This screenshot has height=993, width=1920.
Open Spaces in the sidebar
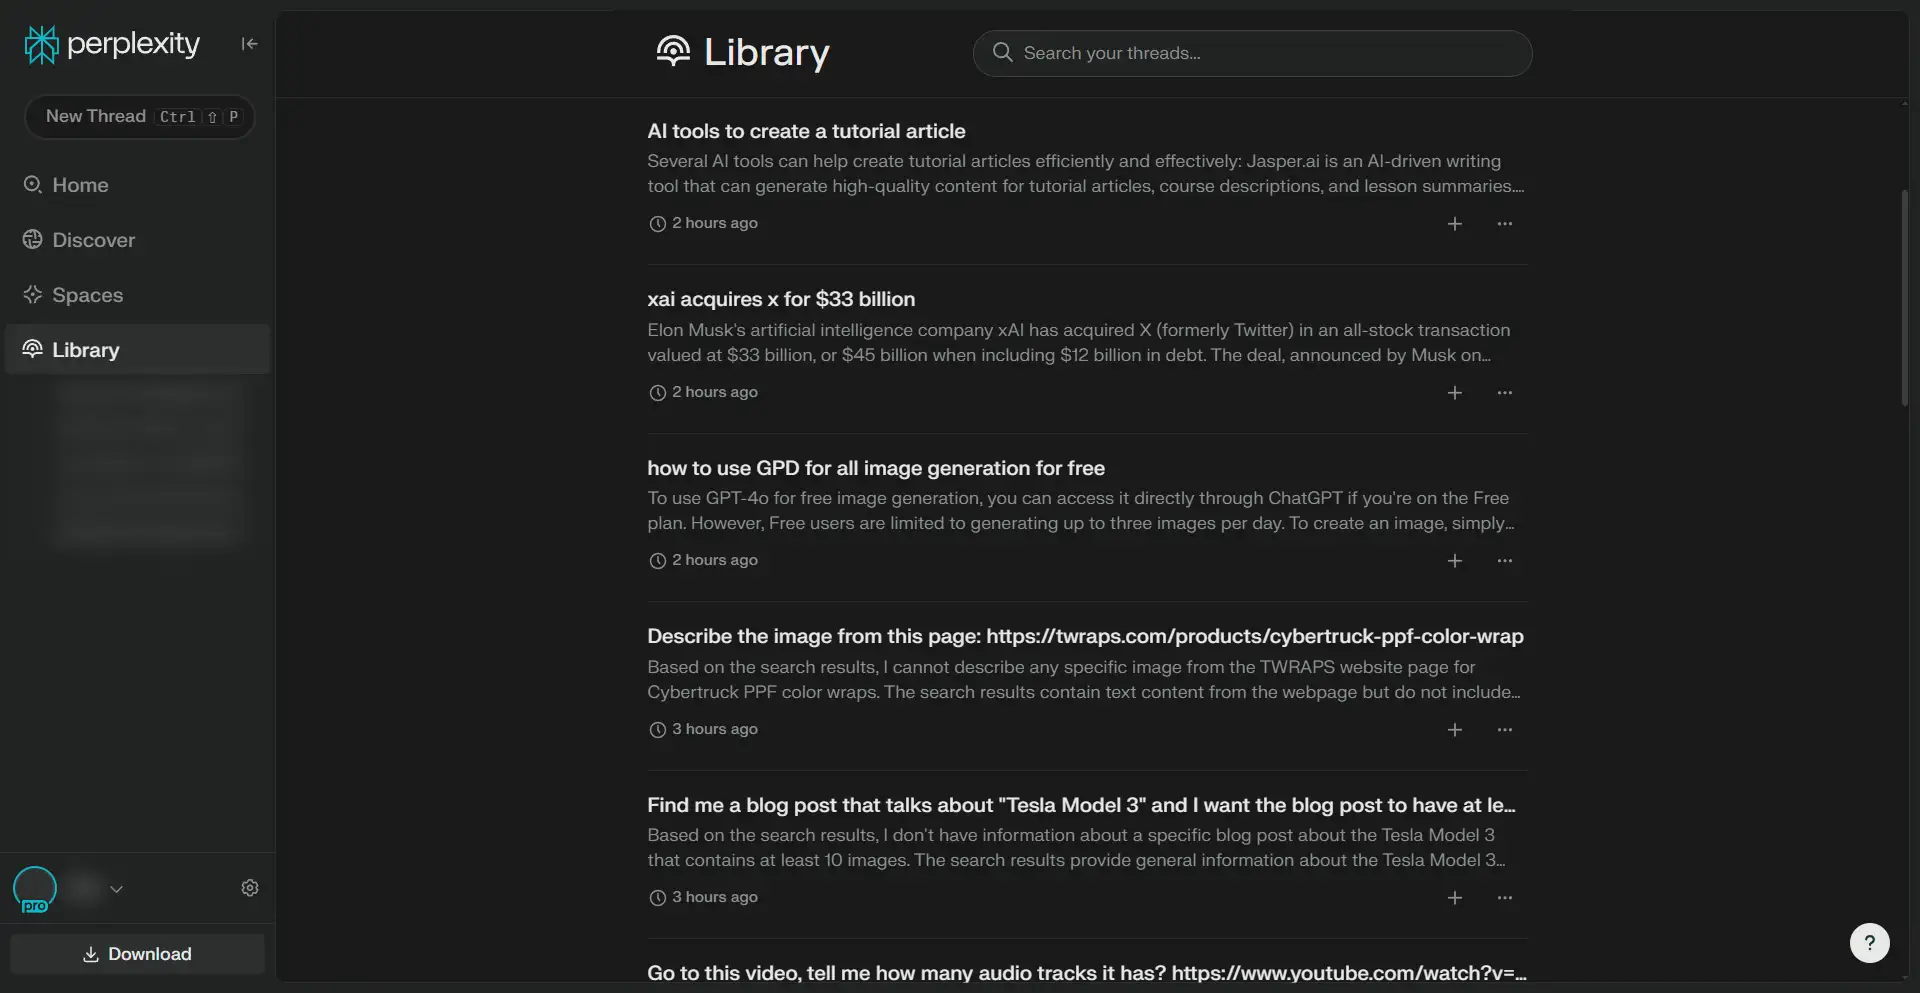pos(87,295)
